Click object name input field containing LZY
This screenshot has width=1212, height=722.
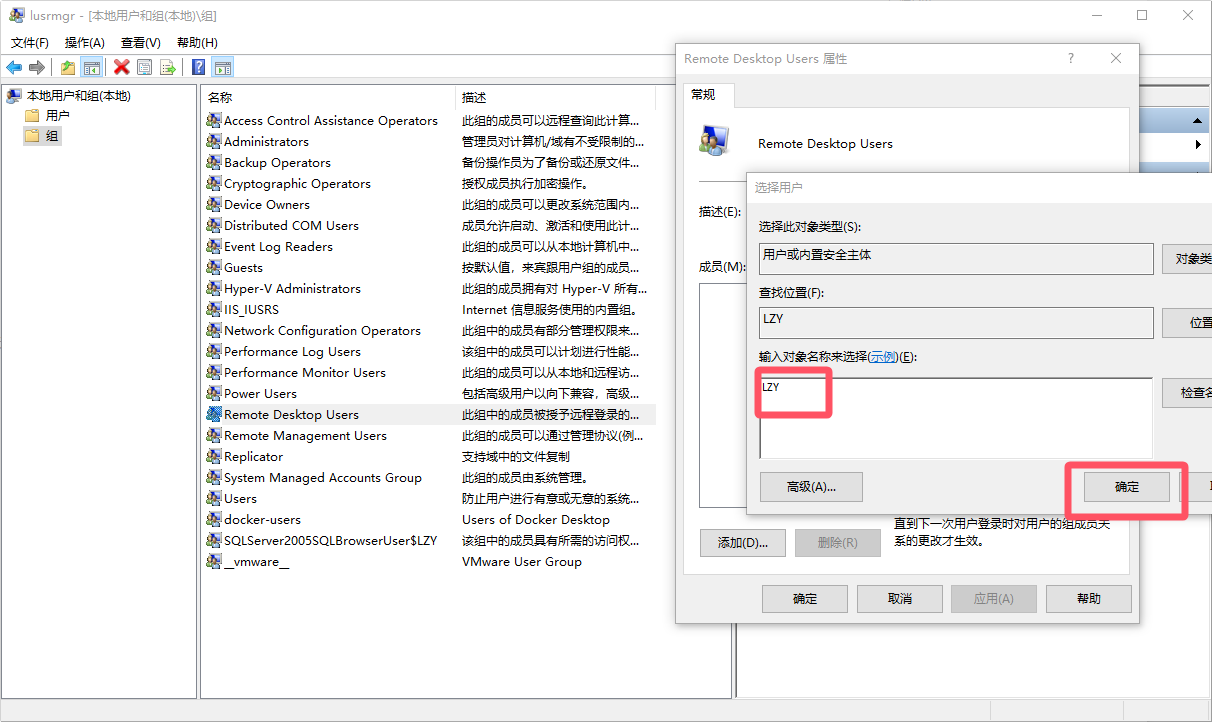tap(956, 418)
